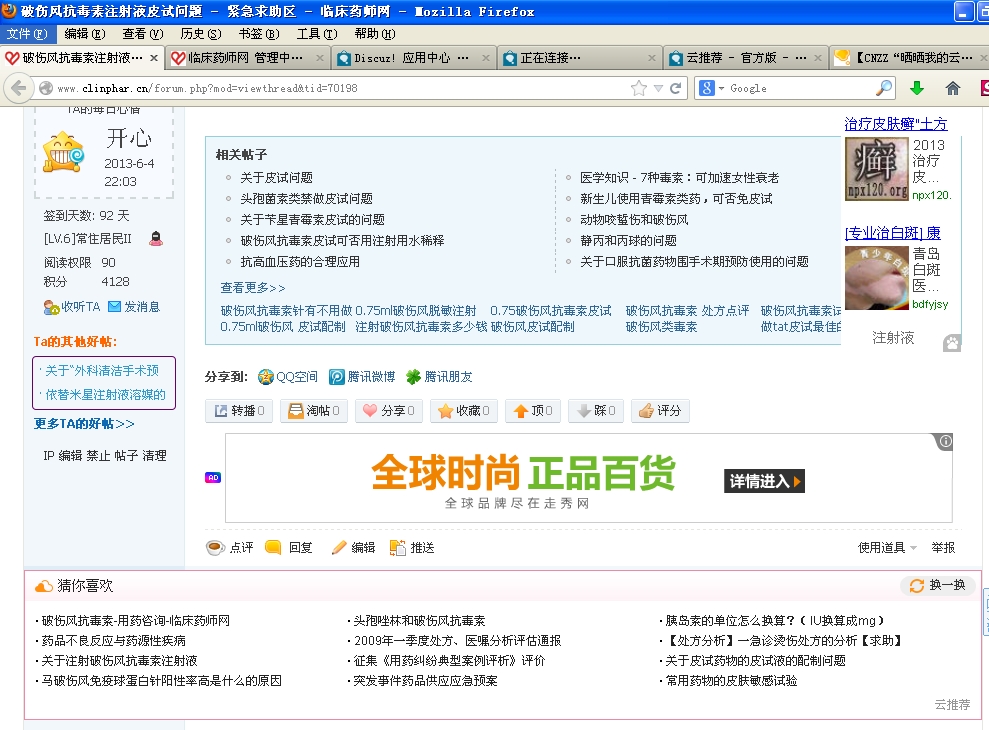Switch to 临床药师网 管理中 tab
The image size is (989, 730).
click(x=247, y=58)
